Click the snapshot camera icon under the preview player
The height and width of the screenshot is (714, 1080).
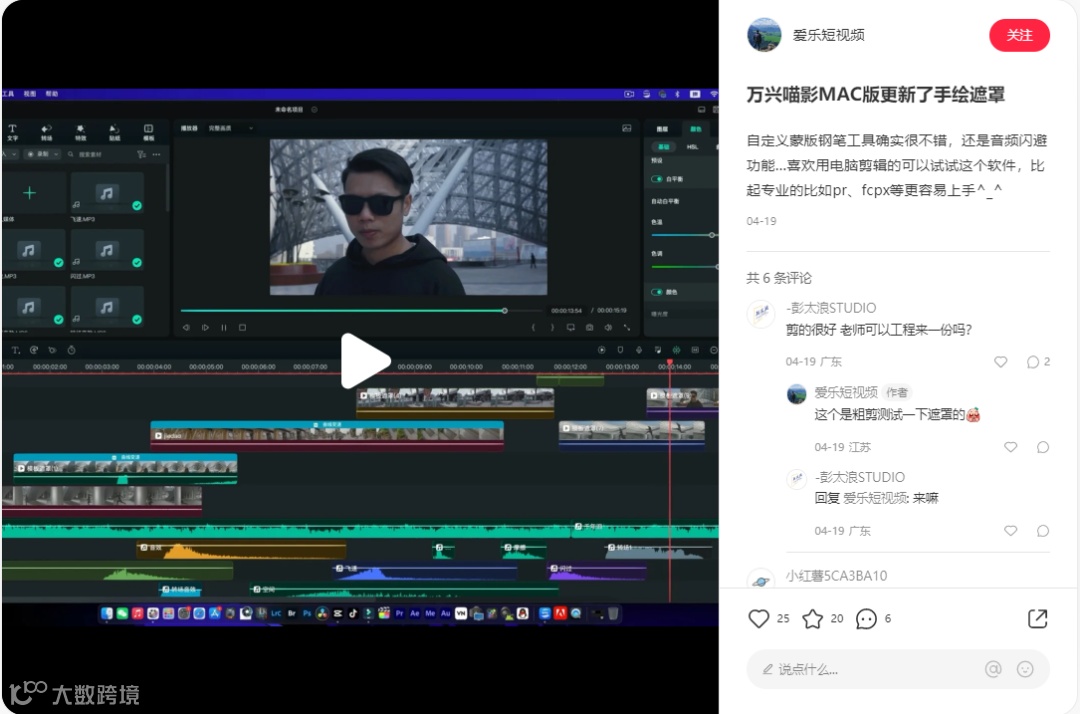tap(590, 327)
